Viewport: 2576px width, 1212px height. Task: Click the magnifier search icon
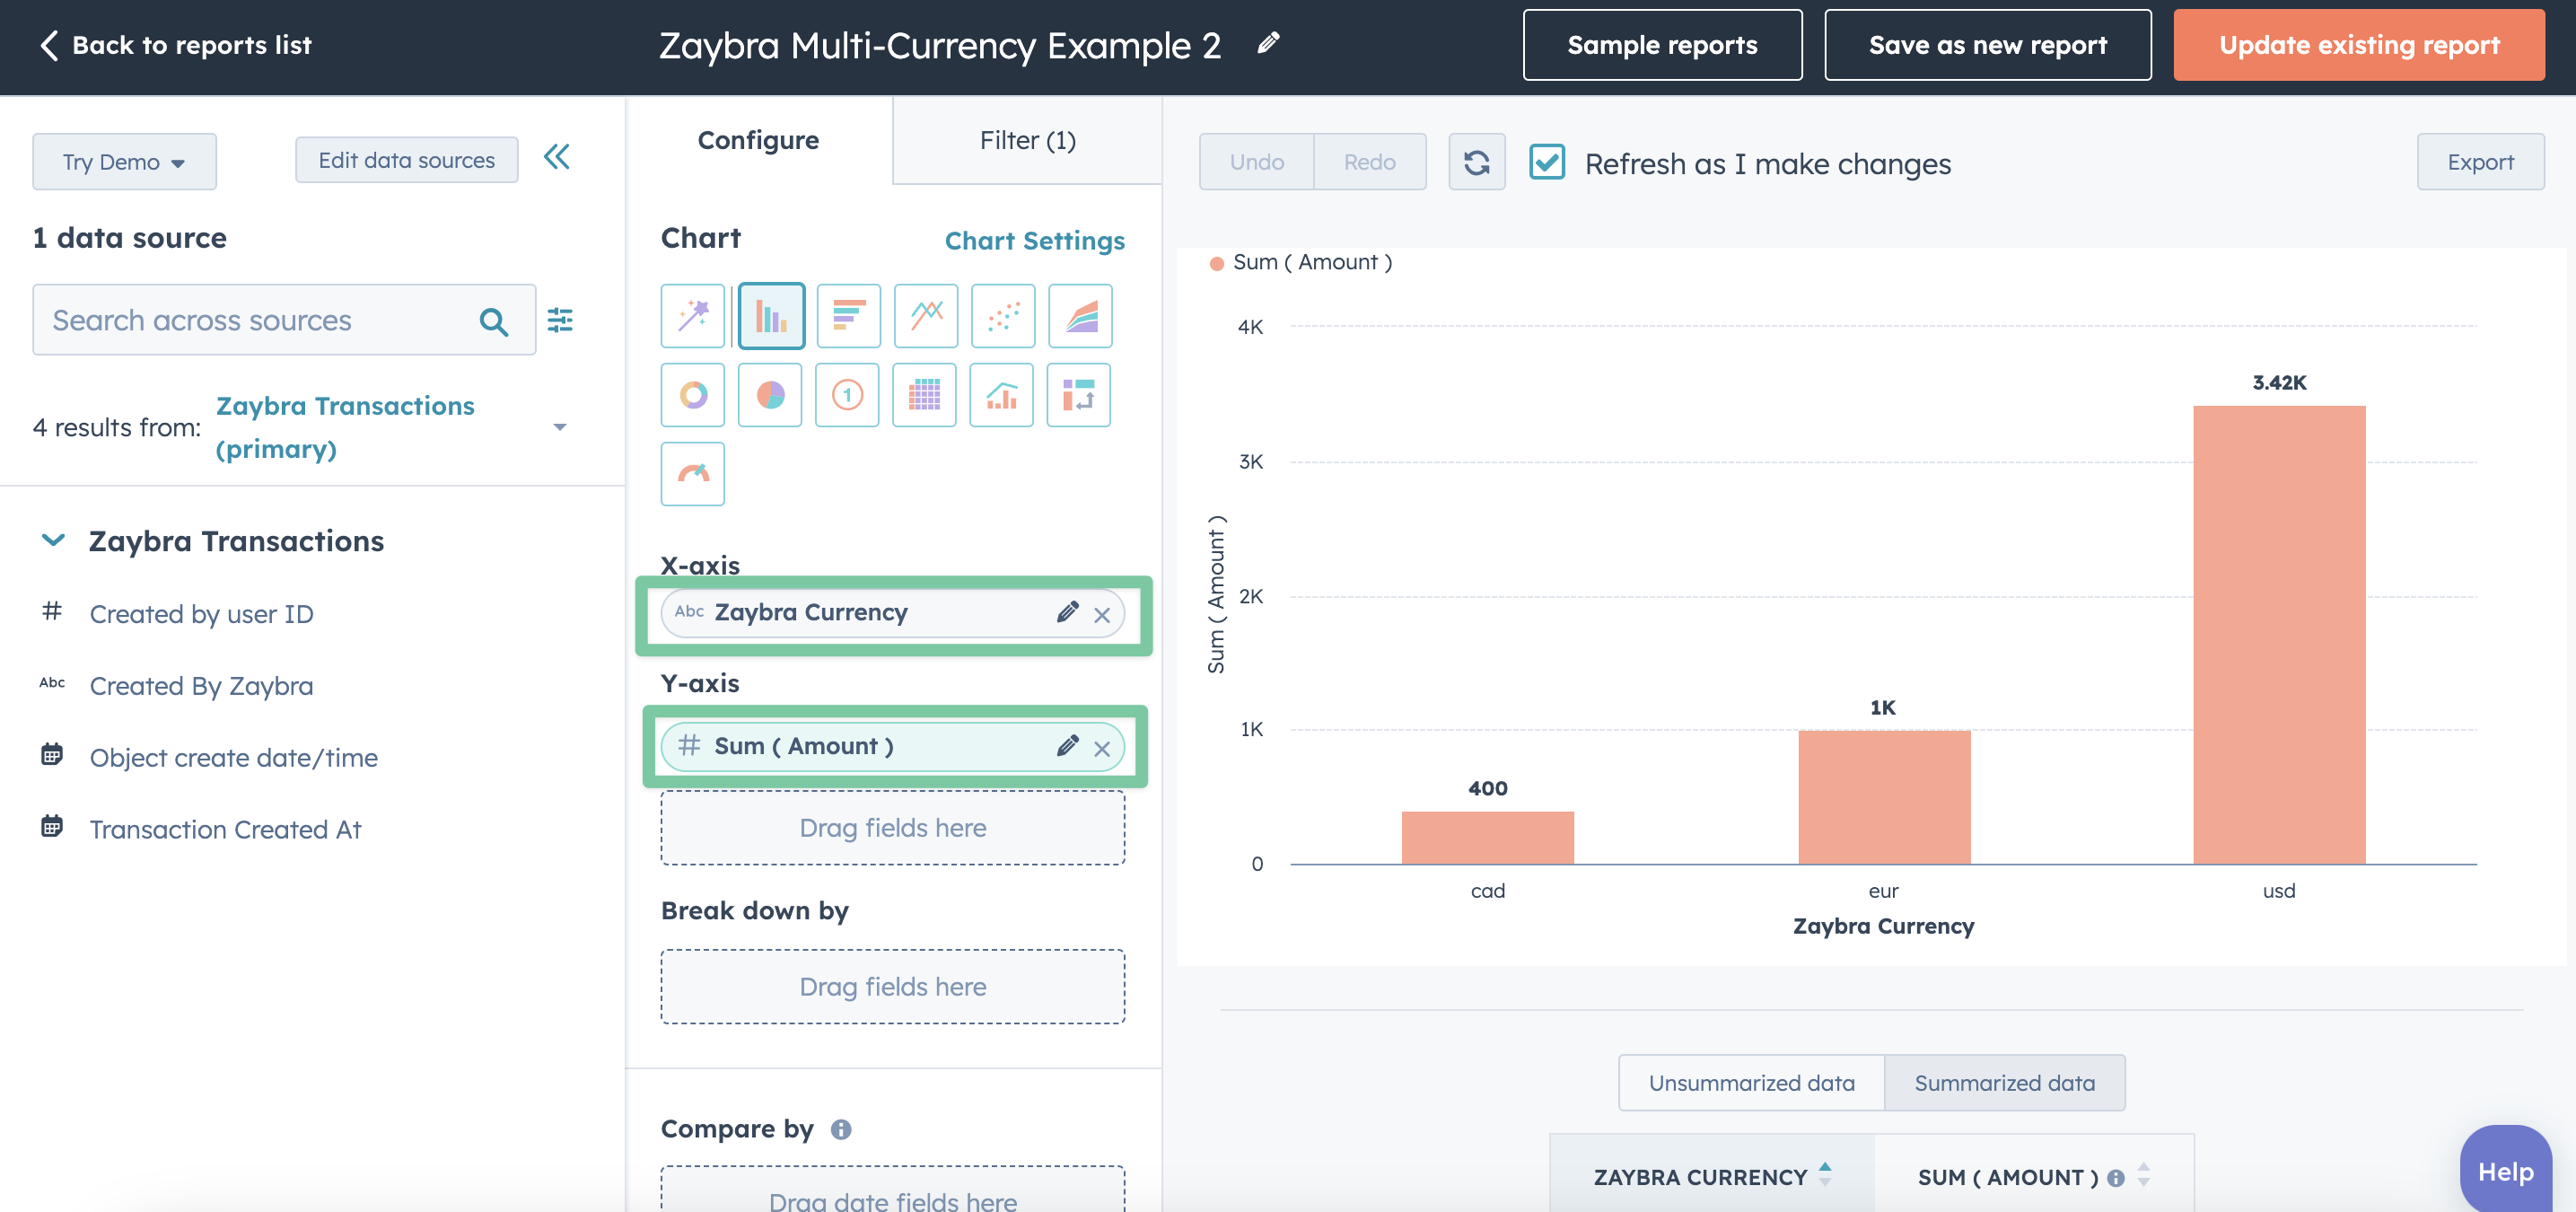494,321
